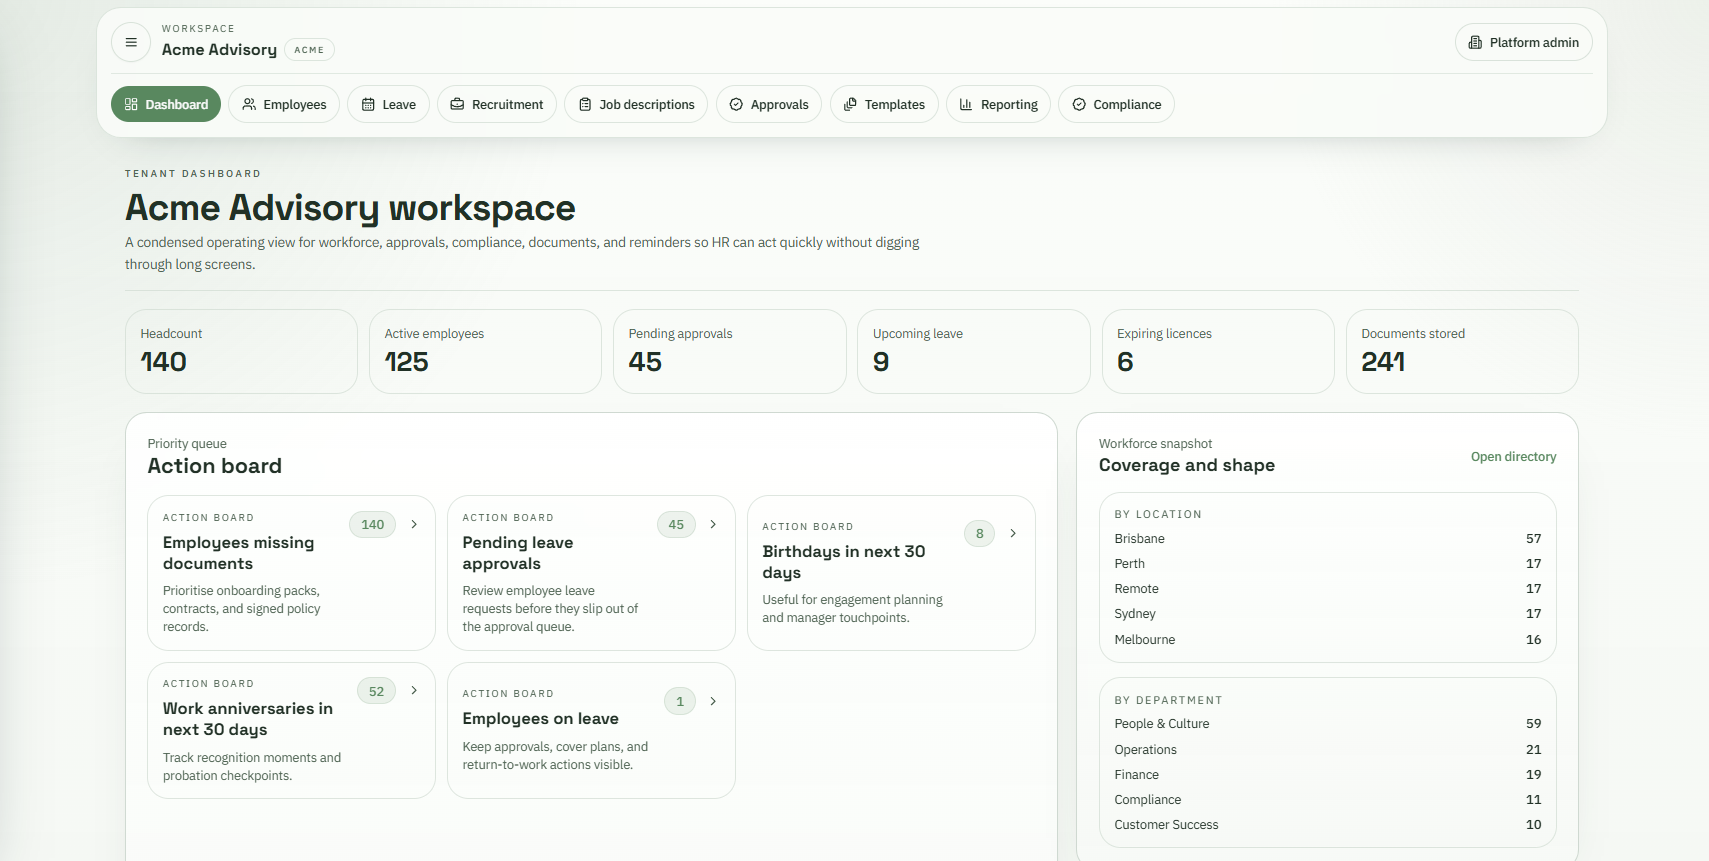
Task: Select the Job descriptions tab
Action: [636, 104]
